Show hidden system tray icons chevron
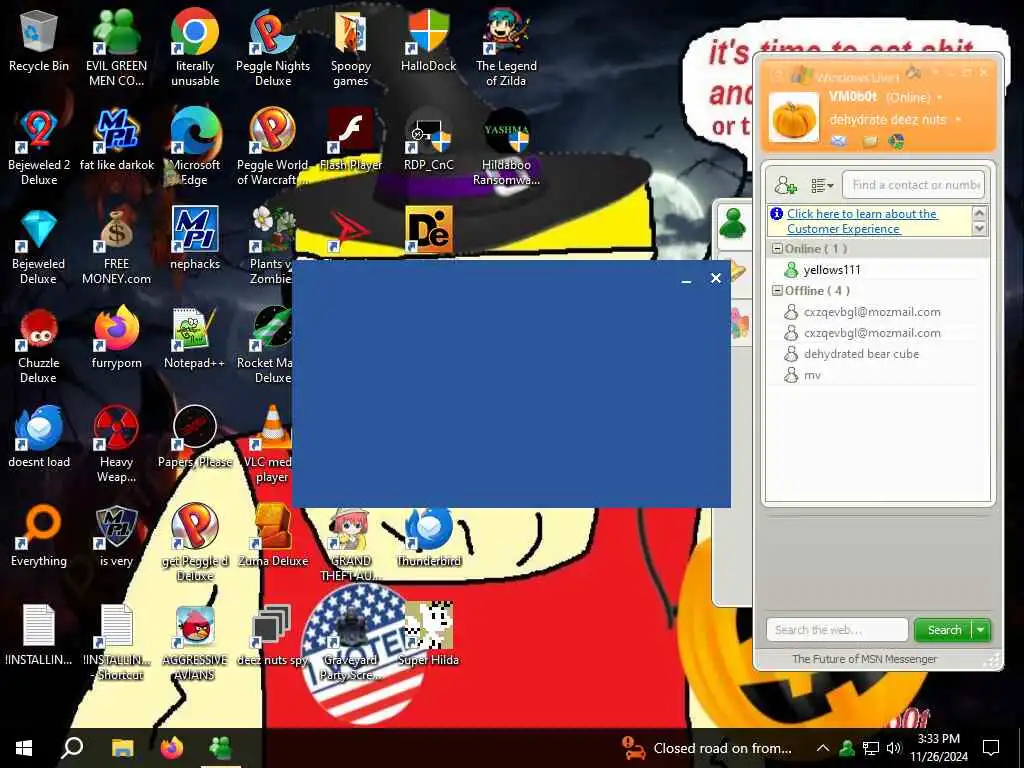Viewport: 1024px width, 768px height. (823, 748)
